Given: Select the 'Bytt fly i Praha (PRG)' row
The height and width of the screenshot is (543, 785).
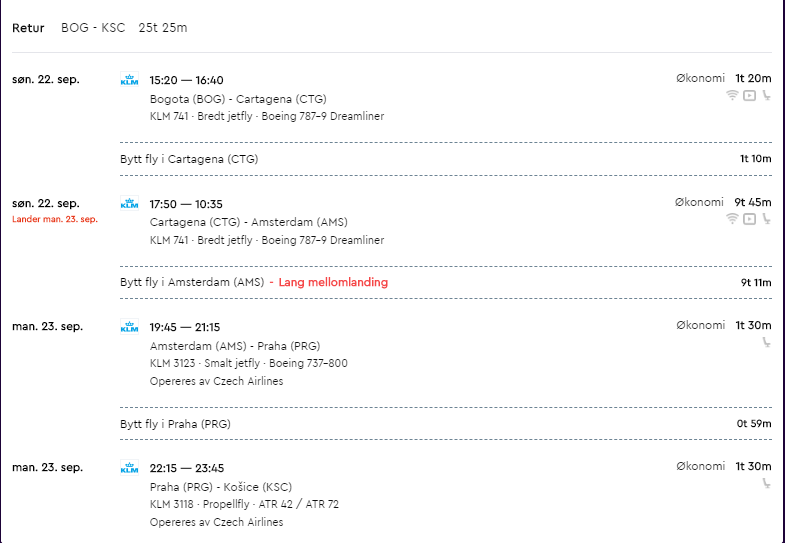Looking at the screenshot, I should [446, 424].
